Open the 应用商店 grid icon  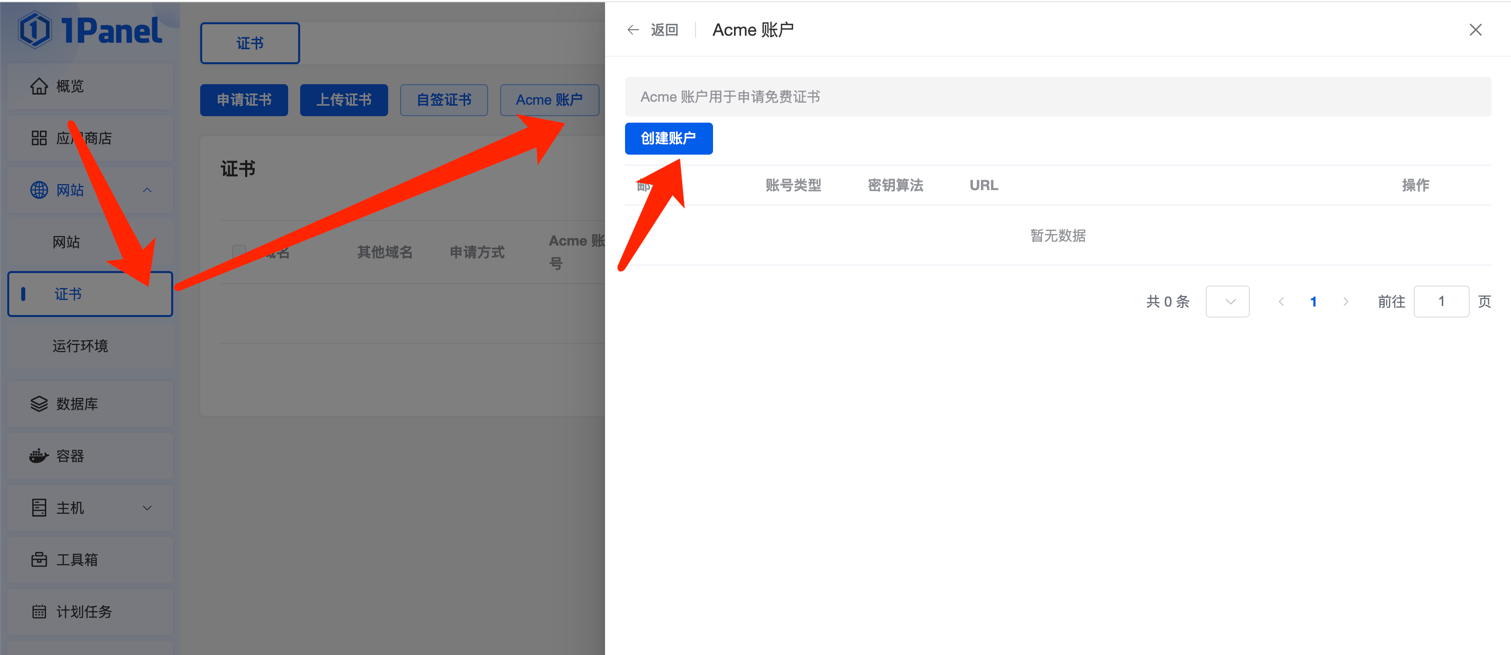(39, 138)
